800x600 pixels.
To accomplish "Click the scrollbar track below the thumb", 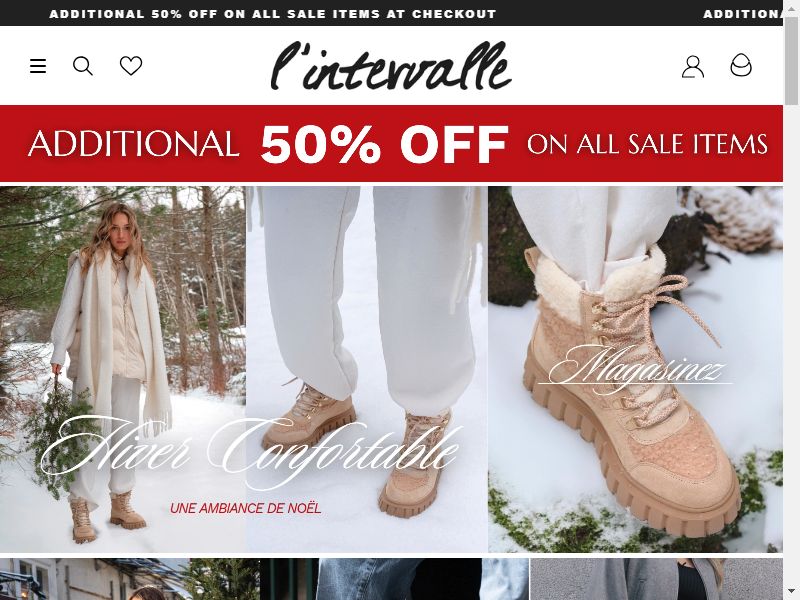I will (x=791, y=352).
